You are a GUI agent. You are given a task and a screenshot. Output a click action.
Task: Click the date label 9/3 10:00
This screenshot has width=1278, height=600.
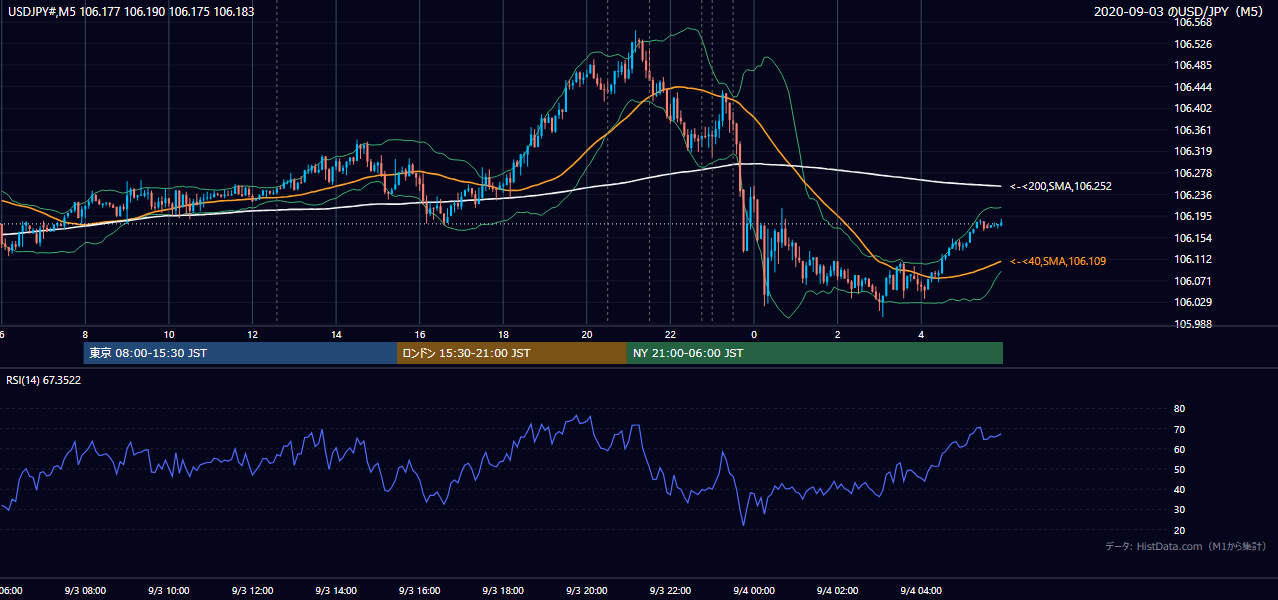pos(169,591)
